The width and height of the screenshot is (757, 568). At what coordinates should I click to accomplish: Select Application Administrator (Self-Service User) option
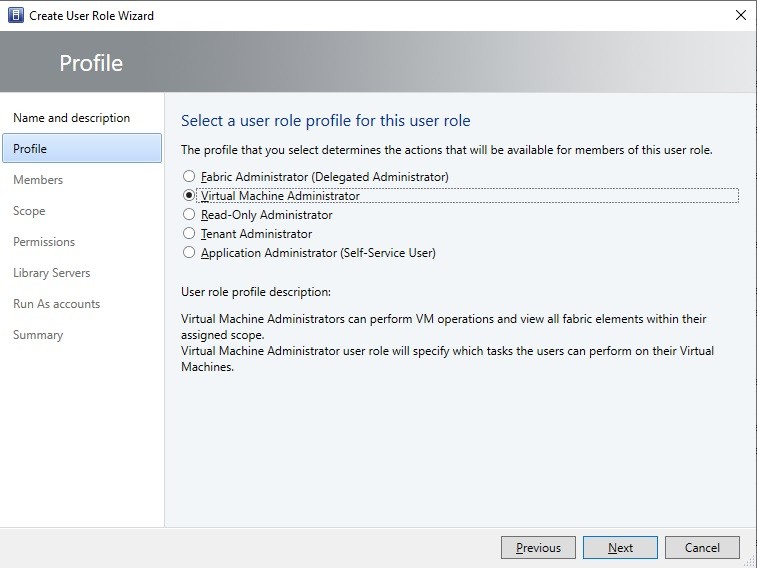[x=189, y=252]
